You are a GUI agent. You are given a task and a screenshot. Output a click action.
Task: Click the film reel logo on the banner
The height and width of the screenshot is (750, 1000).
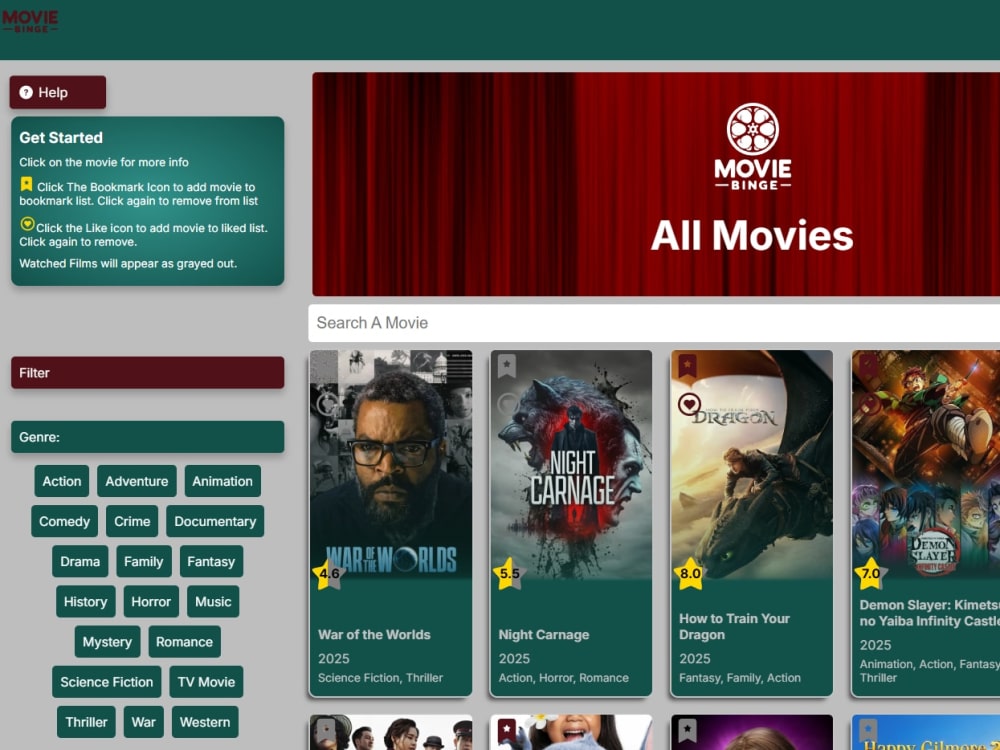pos(753,129)
